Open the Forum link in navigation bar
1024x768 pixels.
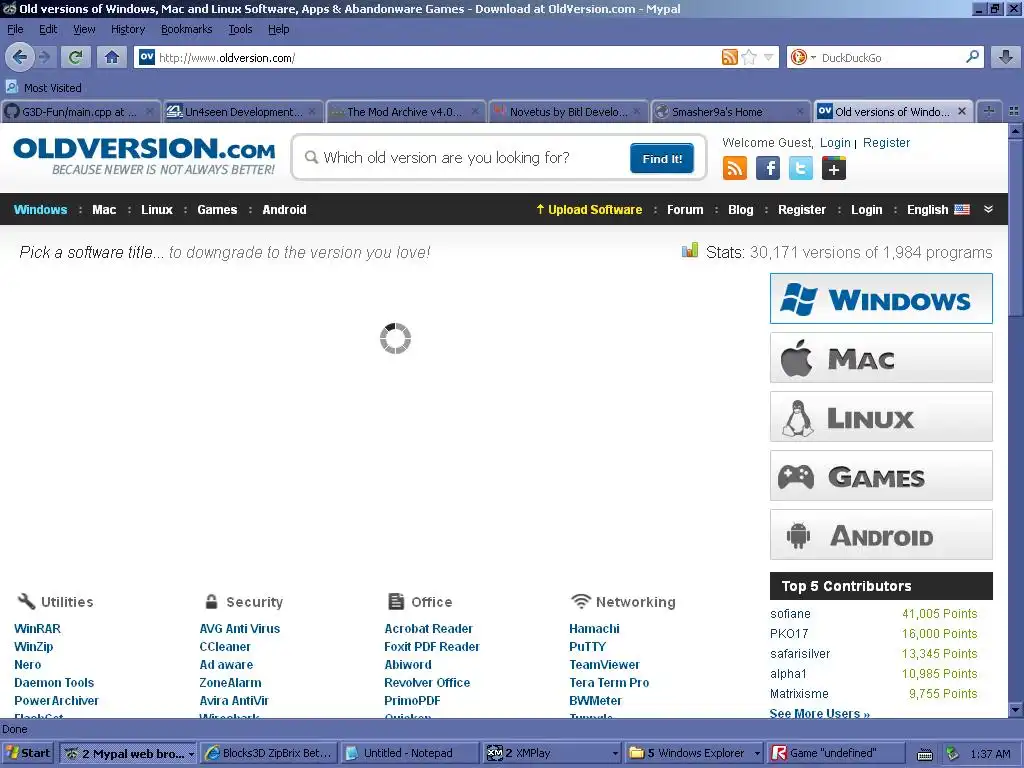[x=685, y=210]
